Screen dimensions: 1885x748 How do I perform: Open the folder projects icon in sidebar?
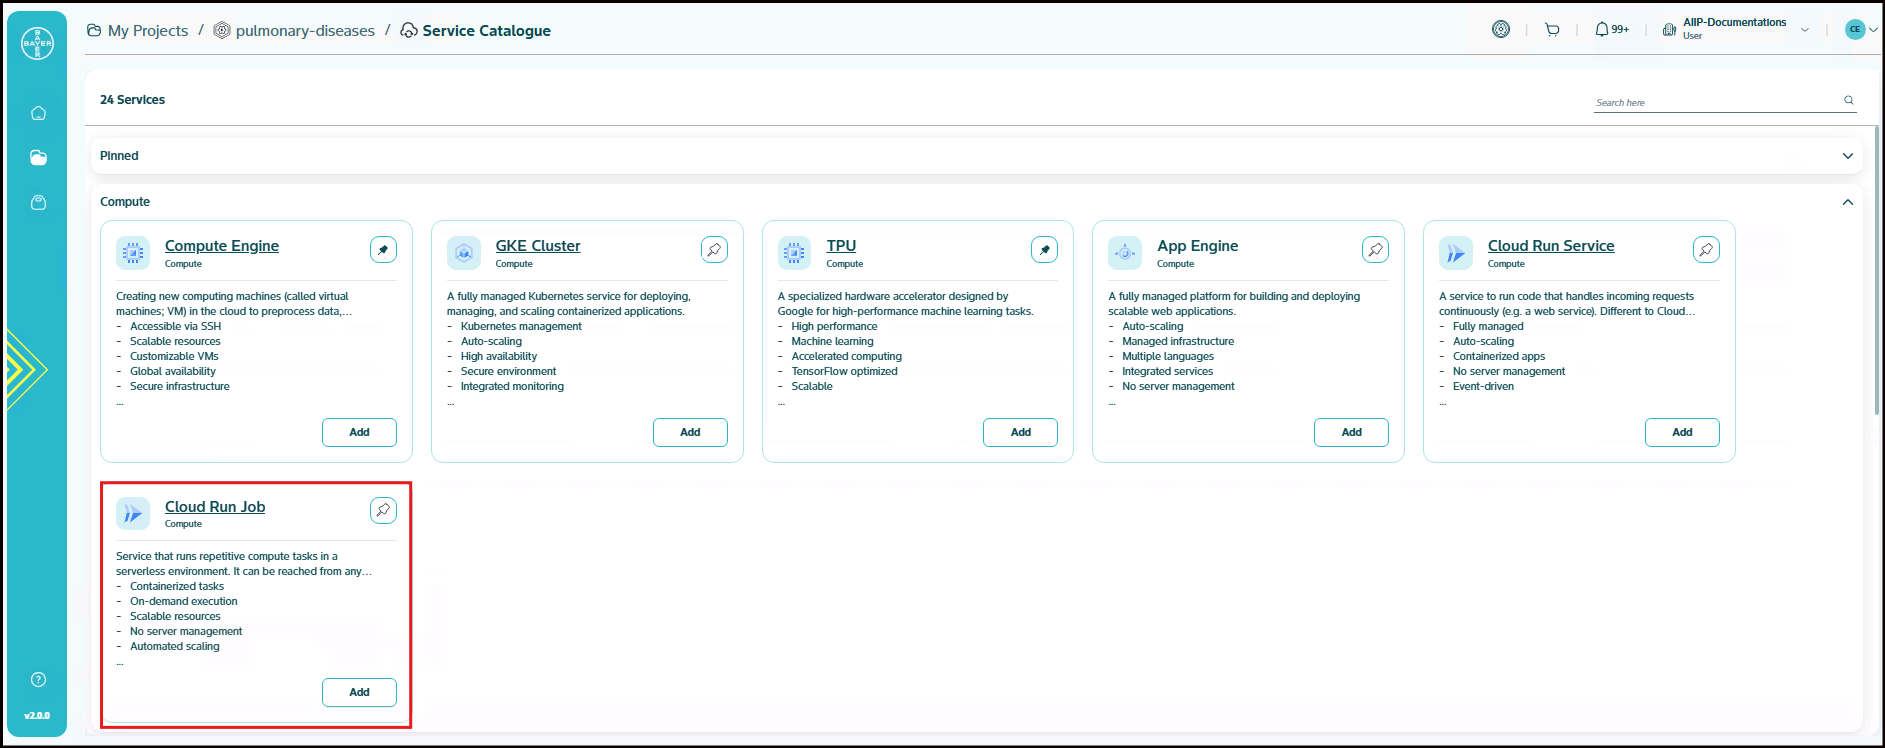click(38, 158)
